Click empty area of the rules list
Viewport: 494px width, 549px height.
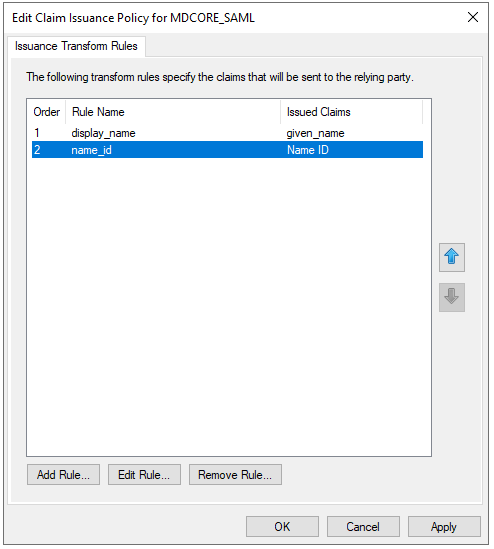coord(229,306)
